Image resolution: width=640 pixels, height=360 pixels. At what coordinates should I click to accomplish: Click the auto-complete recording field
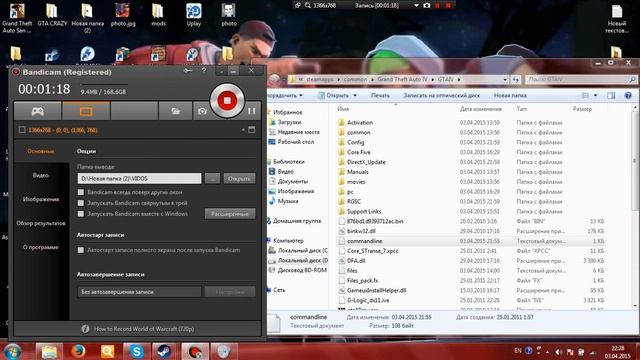point(139,291)
